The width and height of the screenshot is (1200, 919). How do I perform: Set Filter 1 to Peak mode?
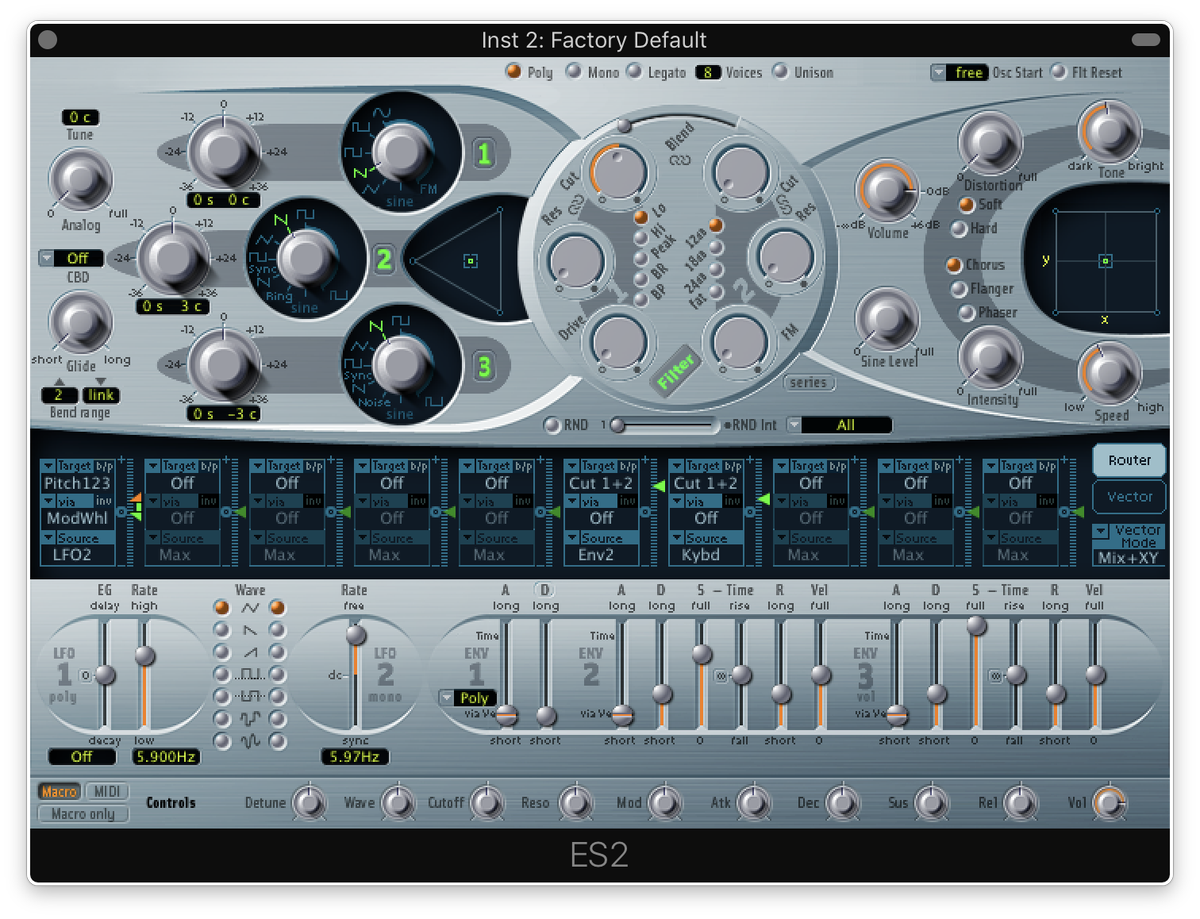[x=641, y=256]
